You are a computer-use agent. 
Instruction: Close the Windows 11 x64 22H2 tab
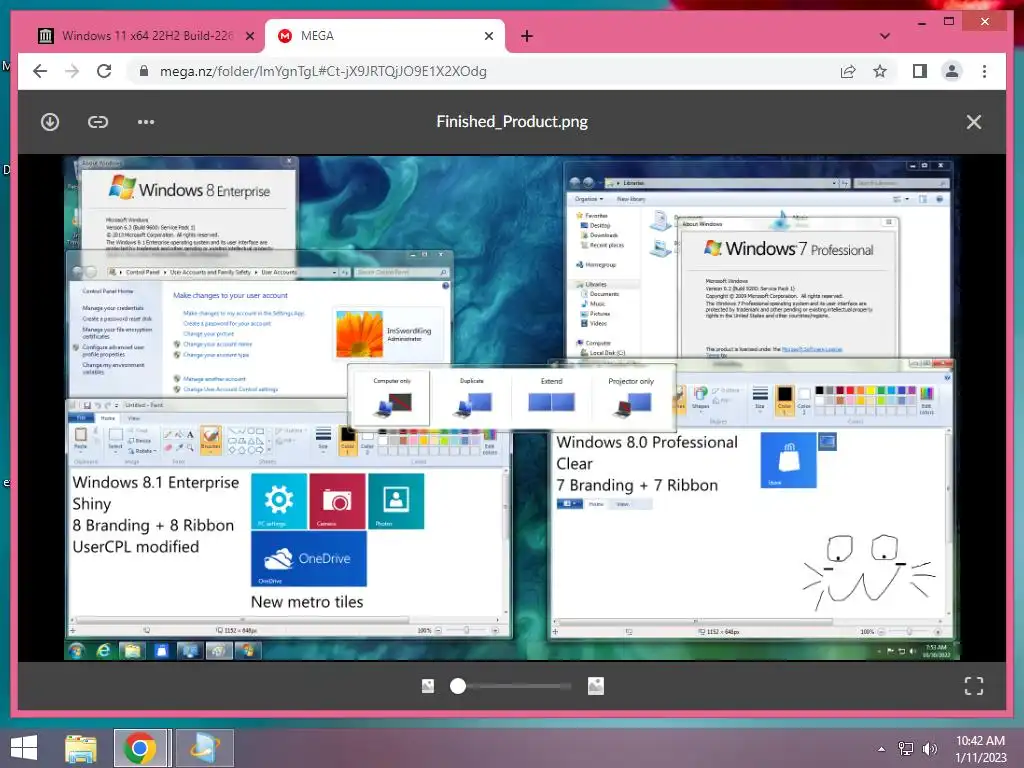pos(249,36)
